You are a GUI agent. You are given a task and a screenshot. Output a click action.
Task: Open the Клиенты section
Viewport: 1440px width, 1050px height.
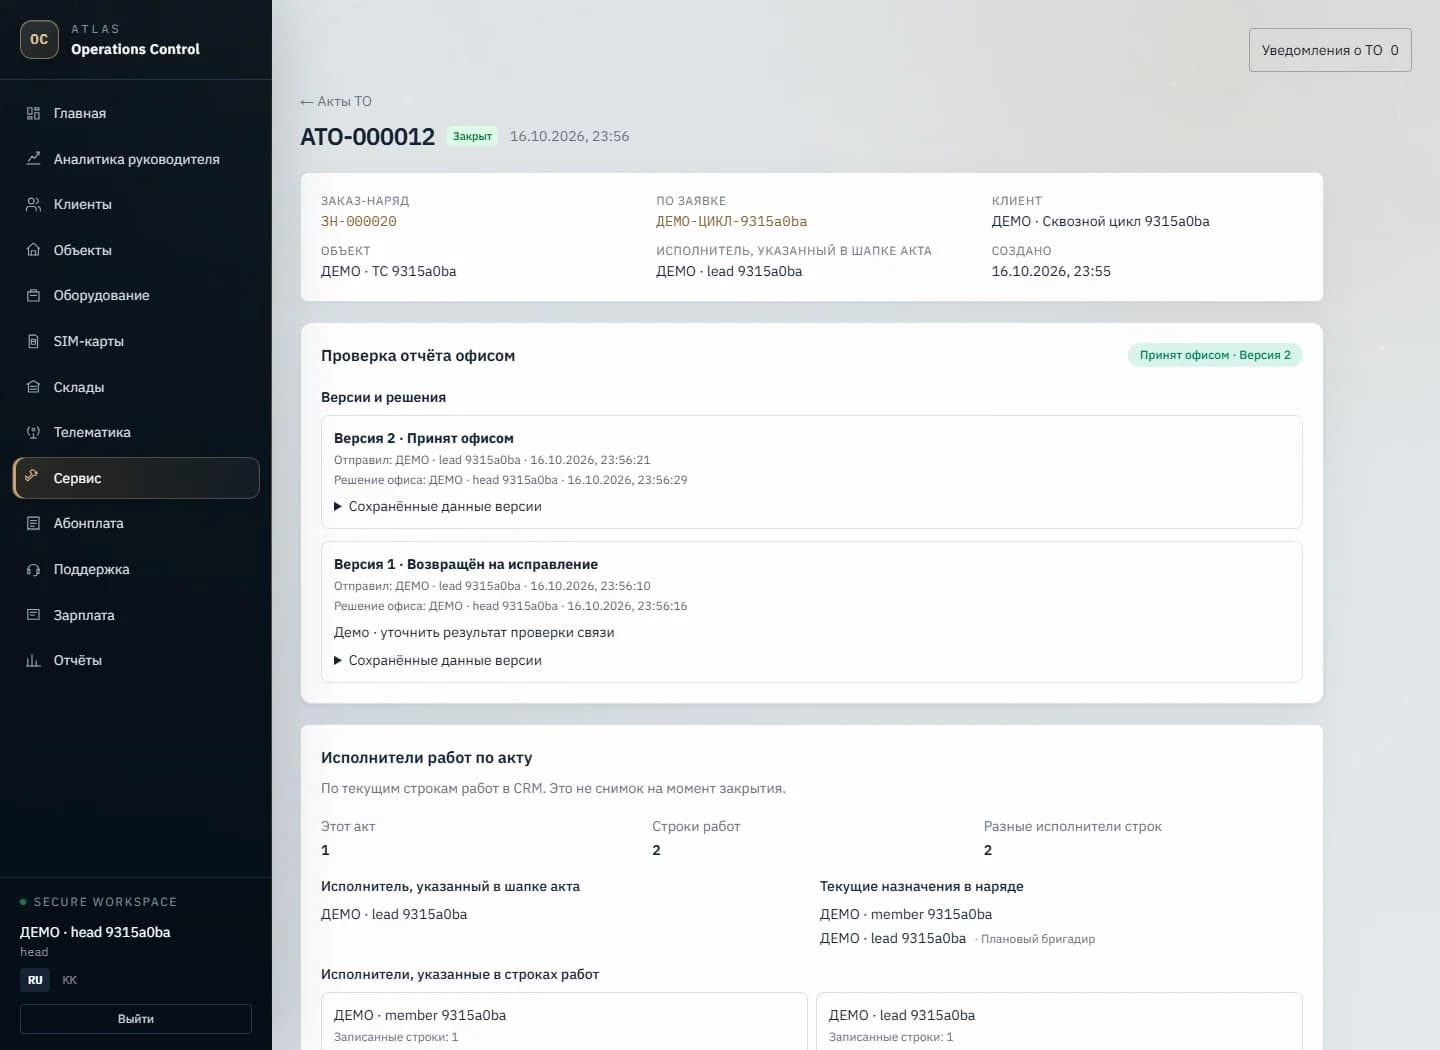(136, 204)
